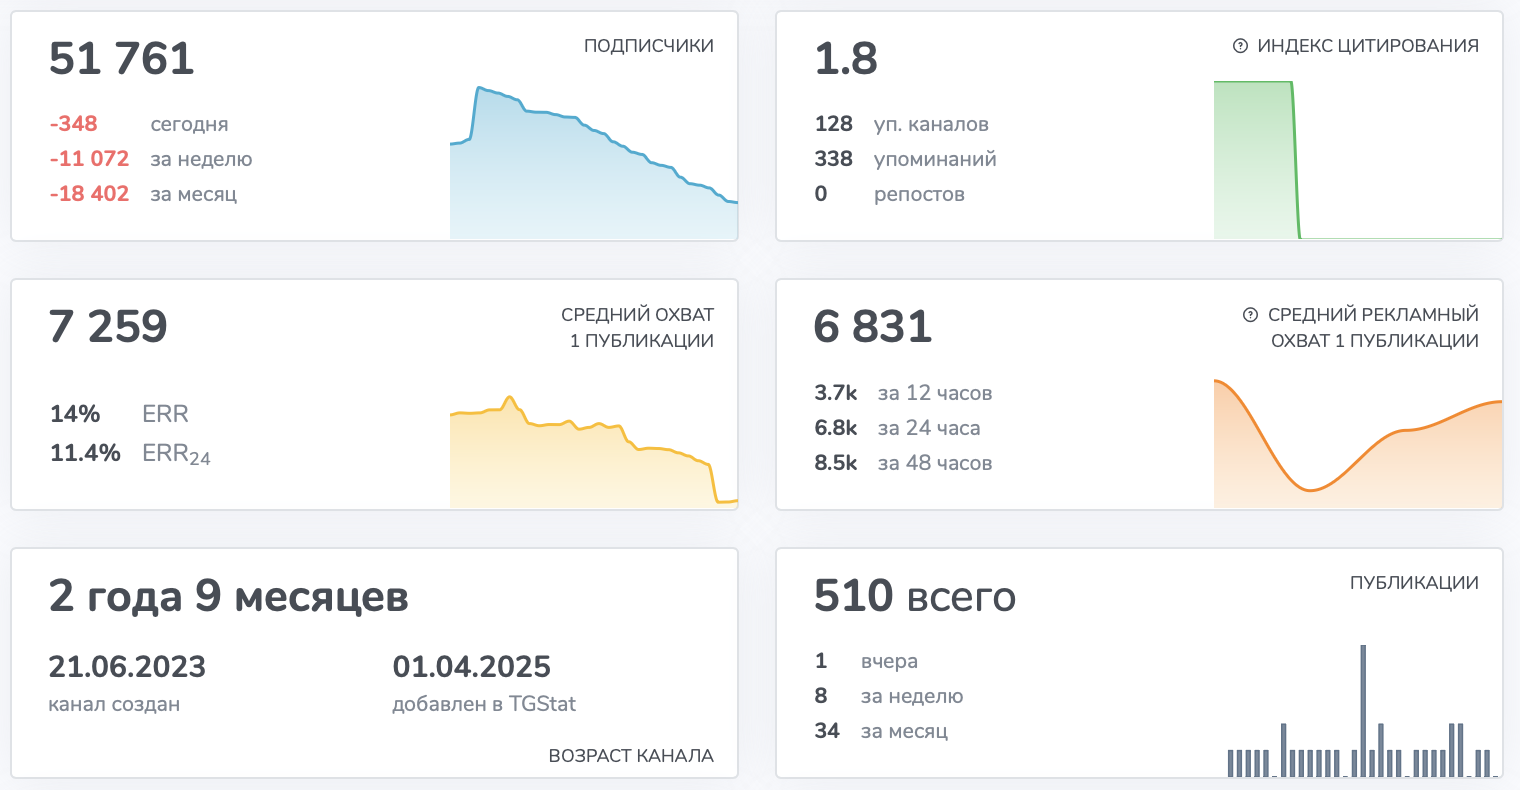Open the average reach yellow chart
This screenshot has height=790, width=1520.
[594, 452]
